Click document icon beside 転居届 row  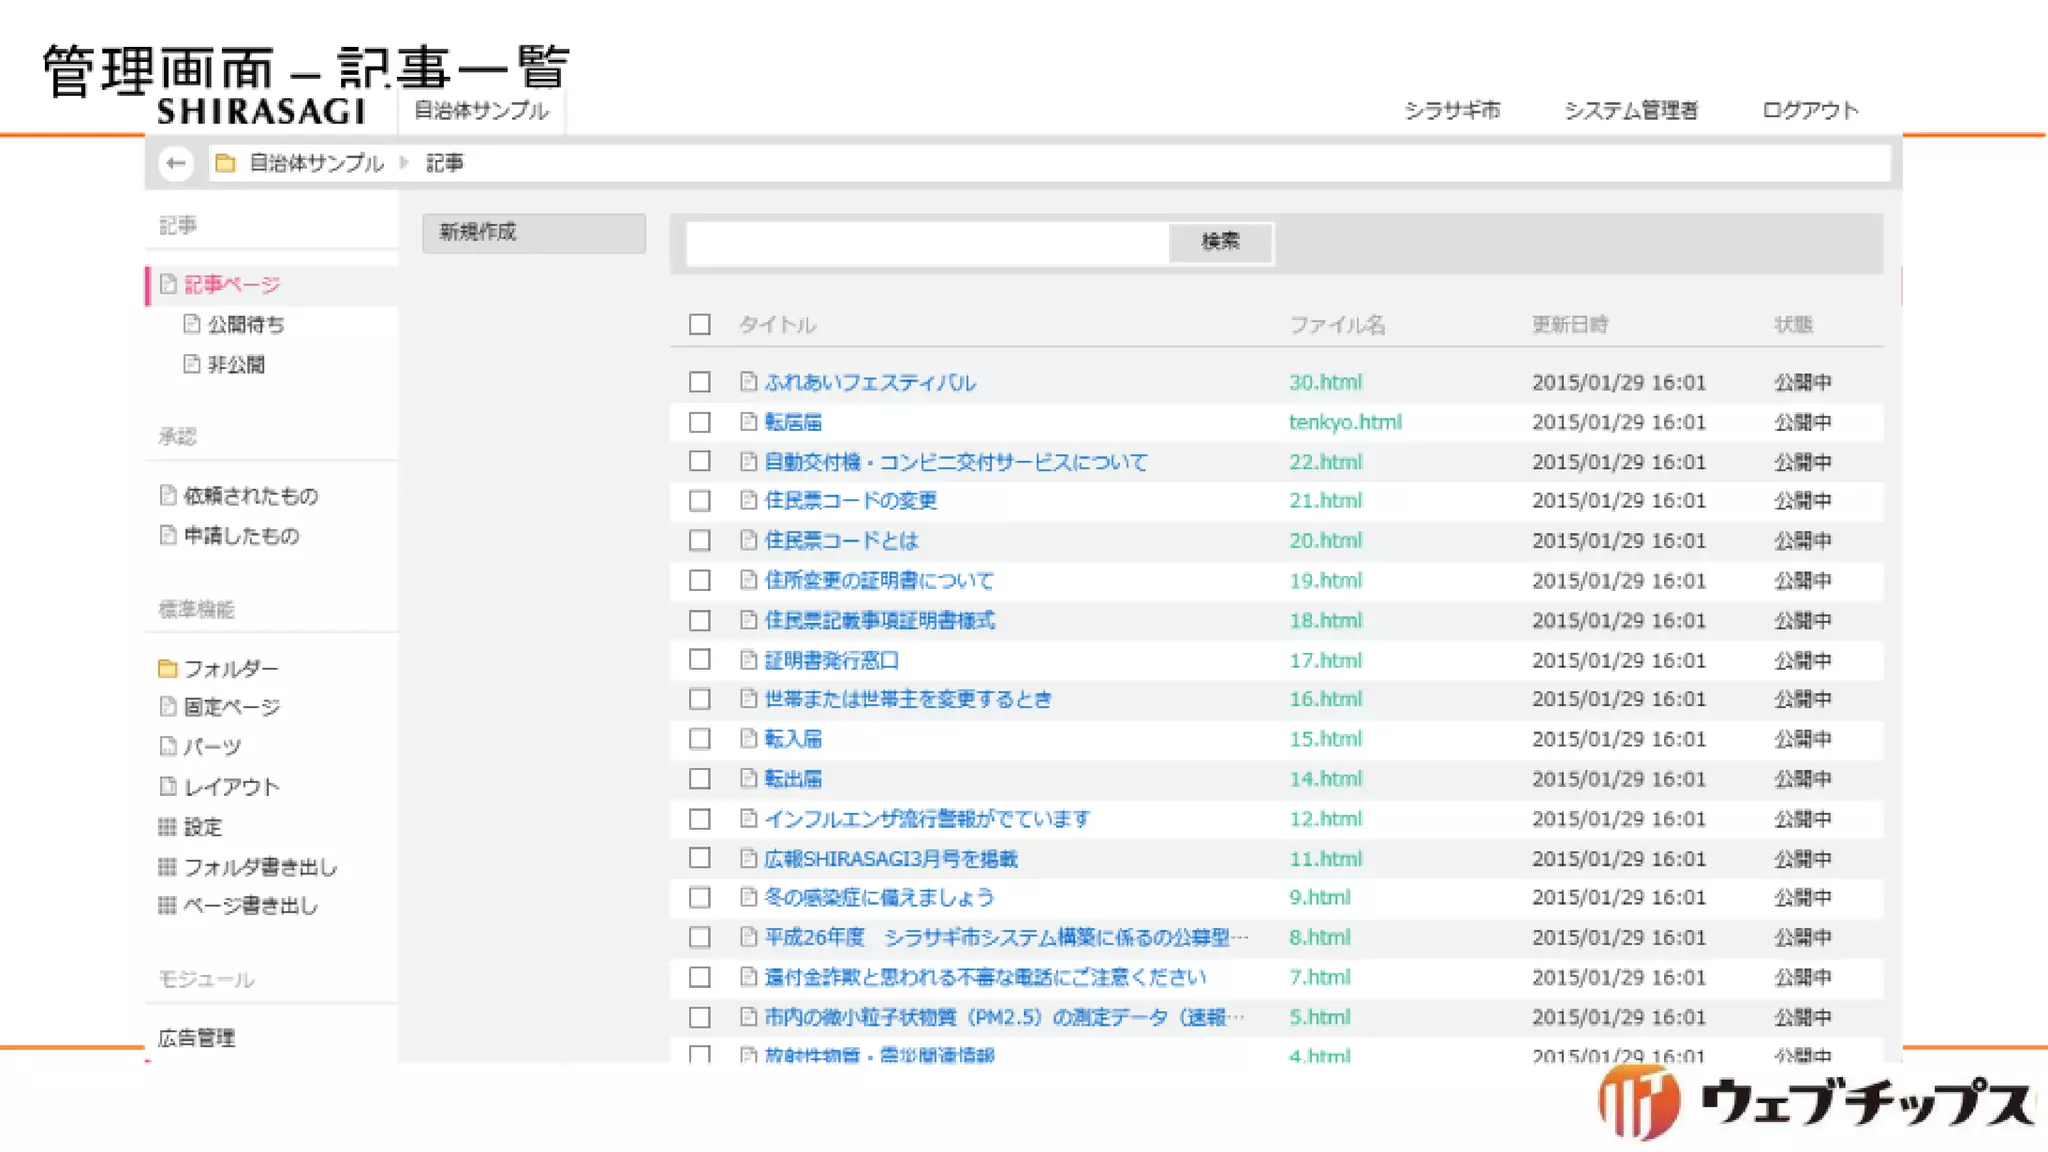748,422
